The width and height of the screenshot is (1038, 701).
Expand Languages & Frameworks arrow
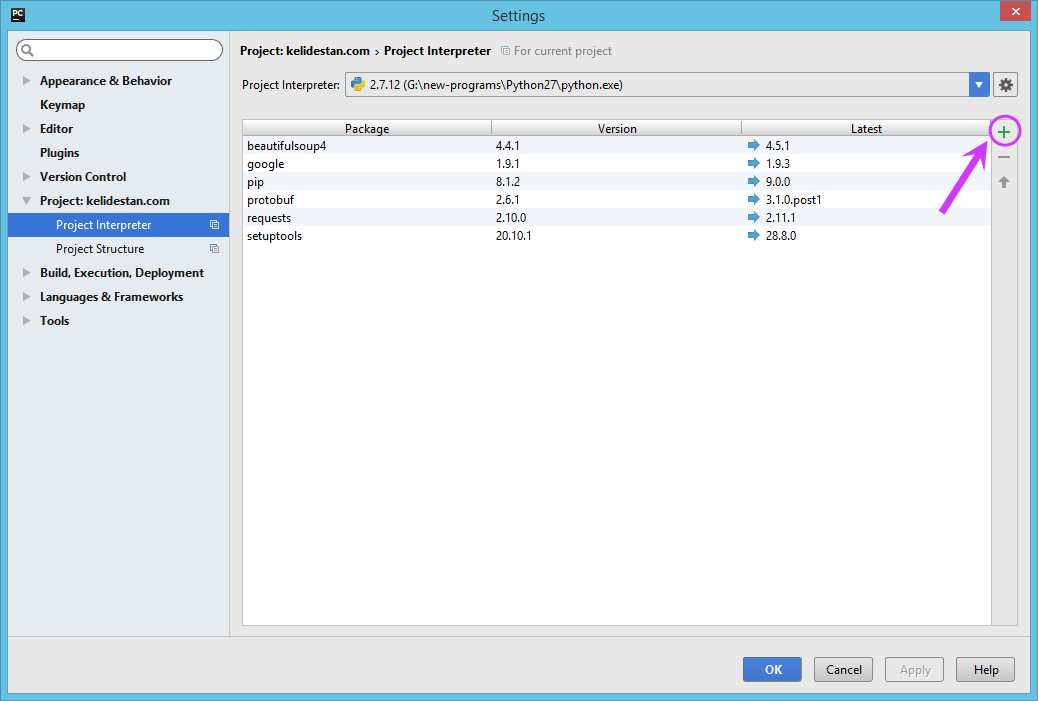[x=26, y=297]
